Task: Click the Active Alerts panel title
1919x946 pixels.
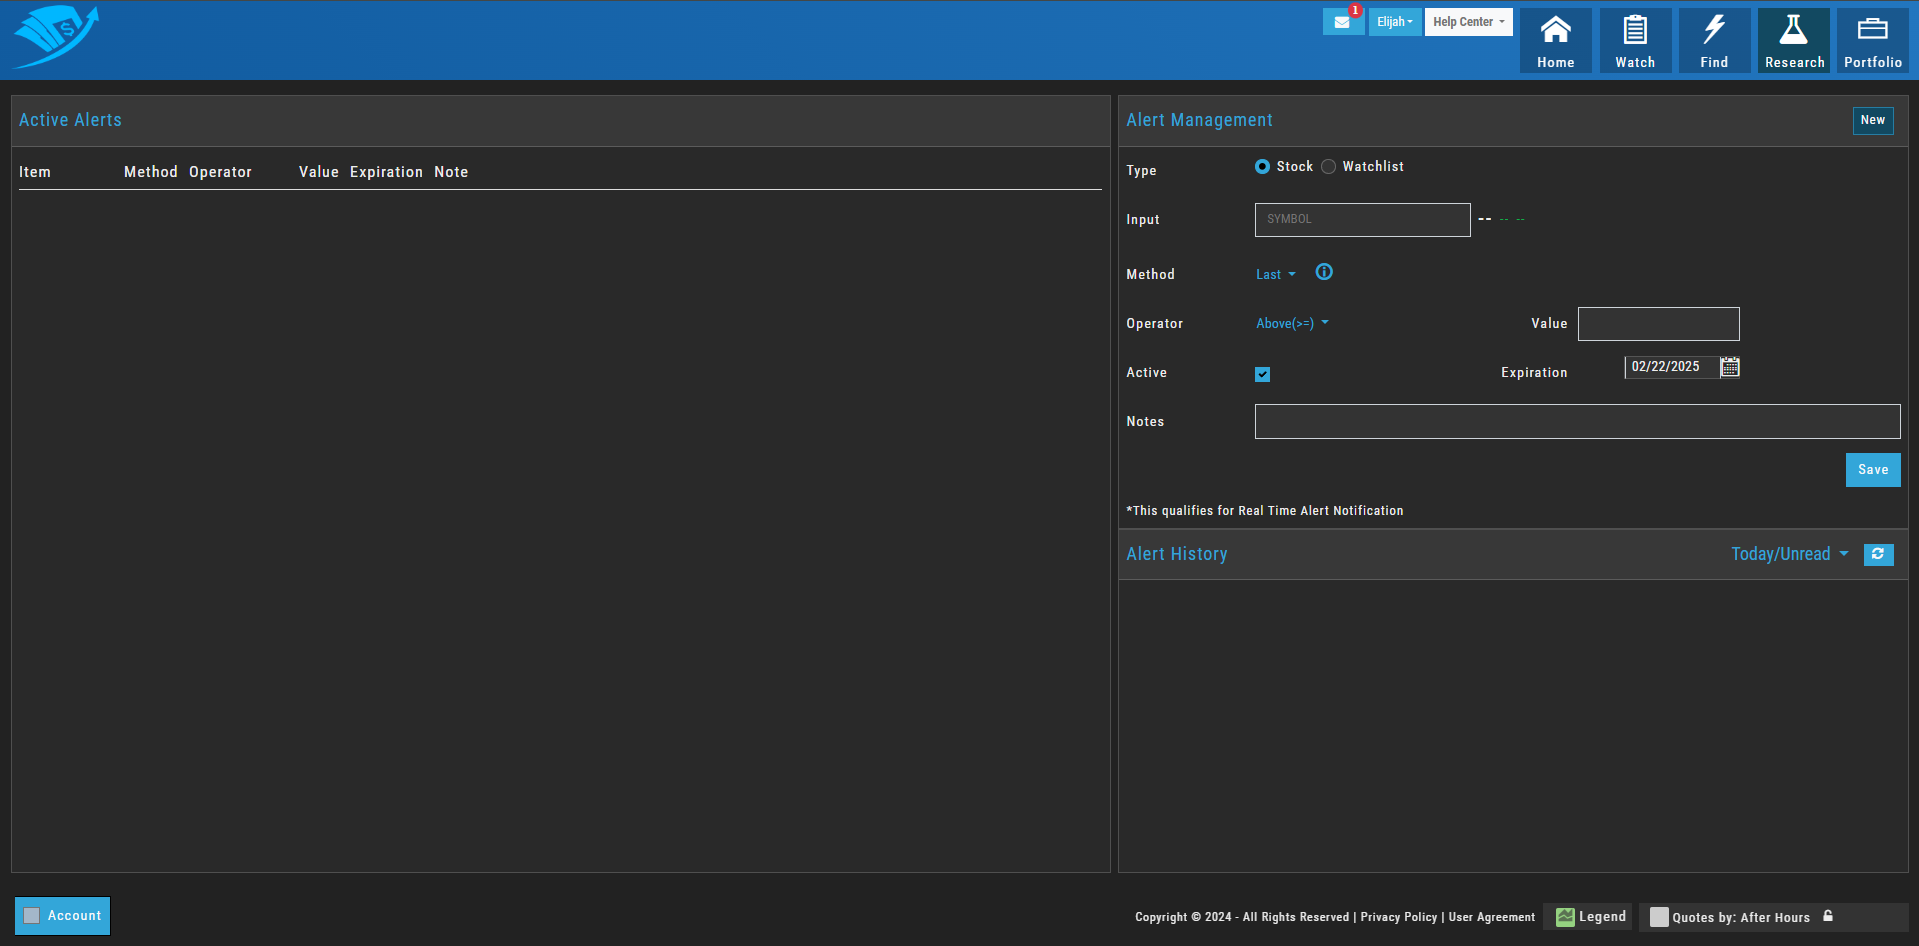Action: pos(70,120)
